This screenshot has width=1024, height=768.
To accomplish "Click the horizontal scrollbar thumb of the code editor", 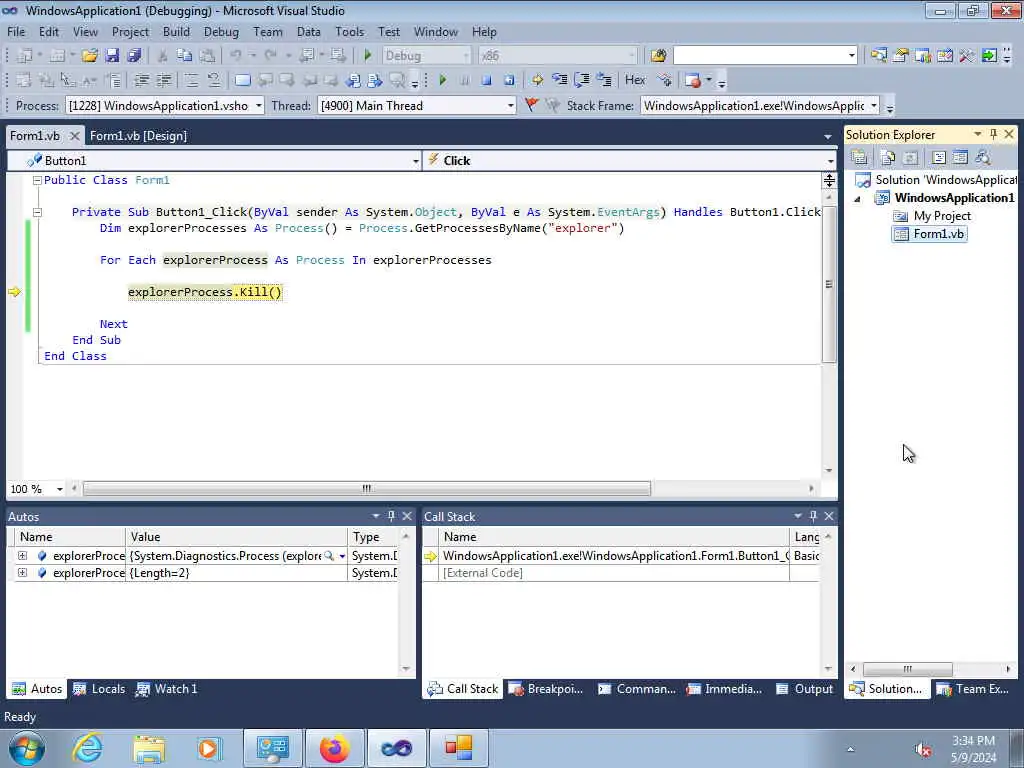I will pyautogui.click(x=366, y=488).
